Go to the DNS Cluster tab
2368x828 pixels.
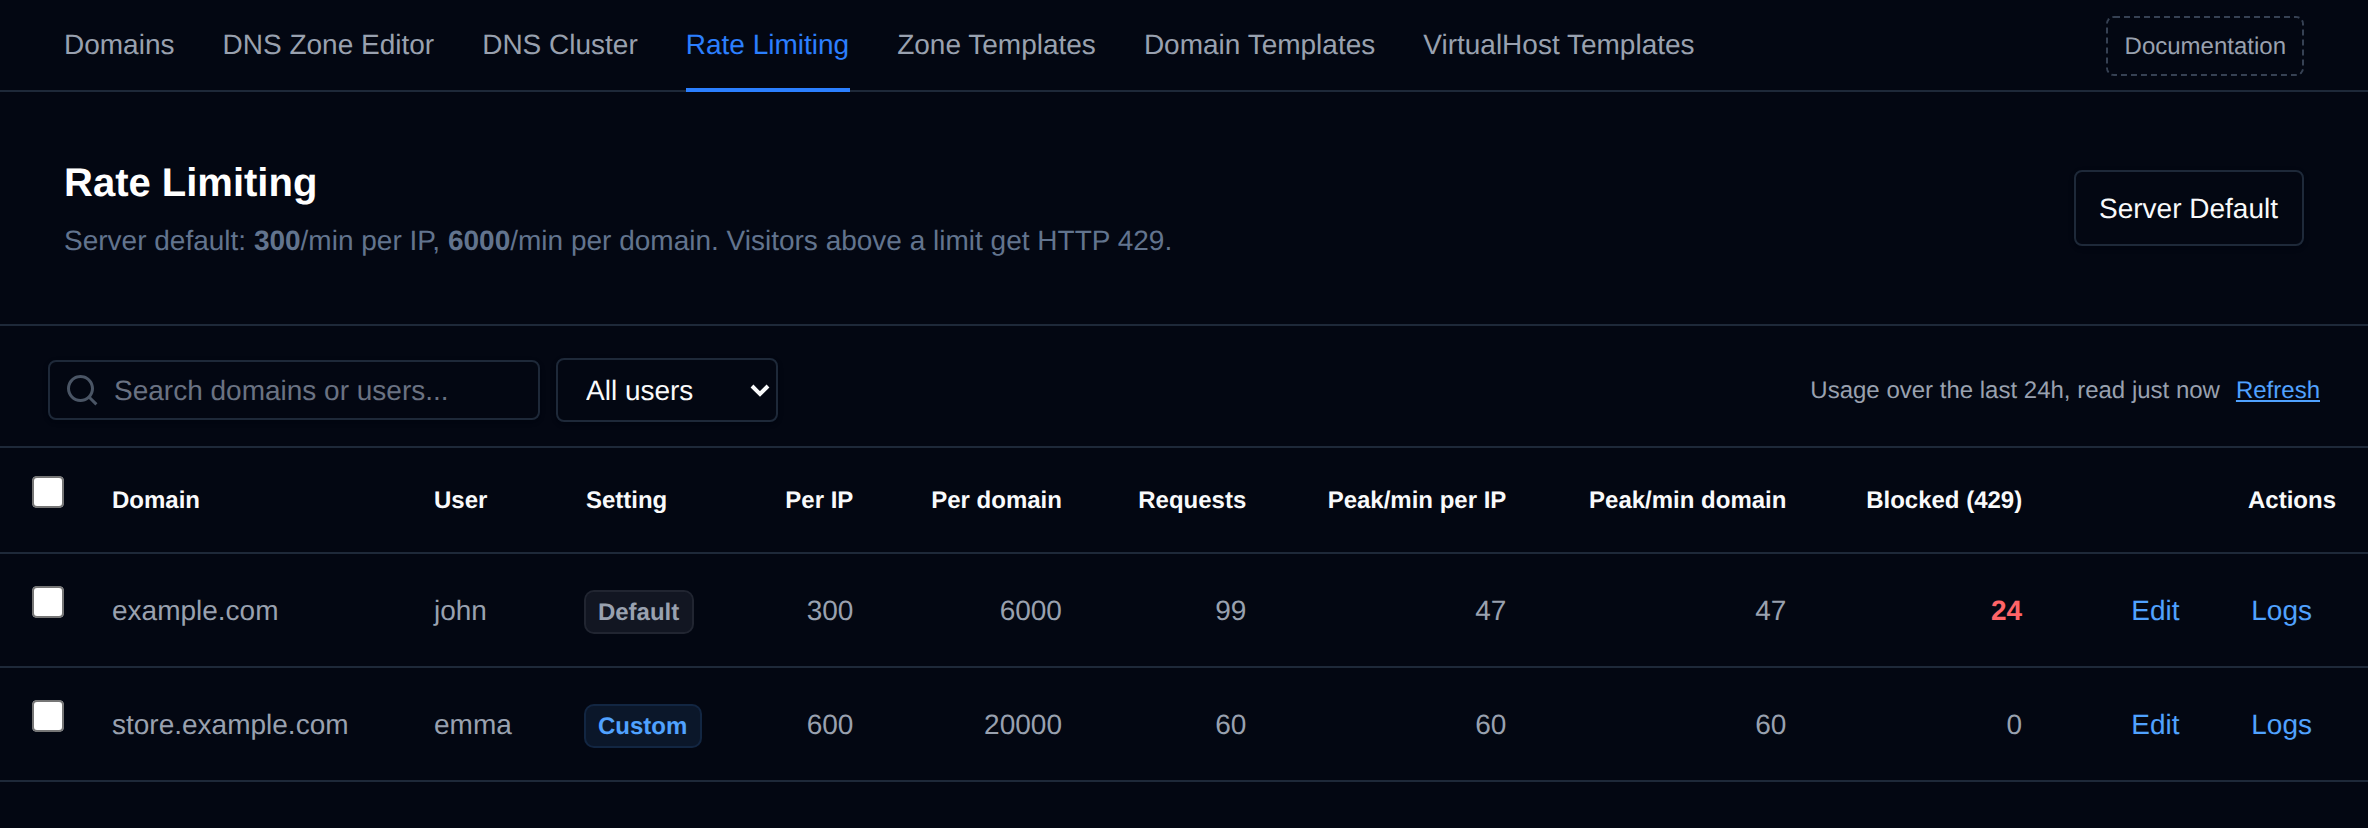pyautogui.click(x=560, y=45)
